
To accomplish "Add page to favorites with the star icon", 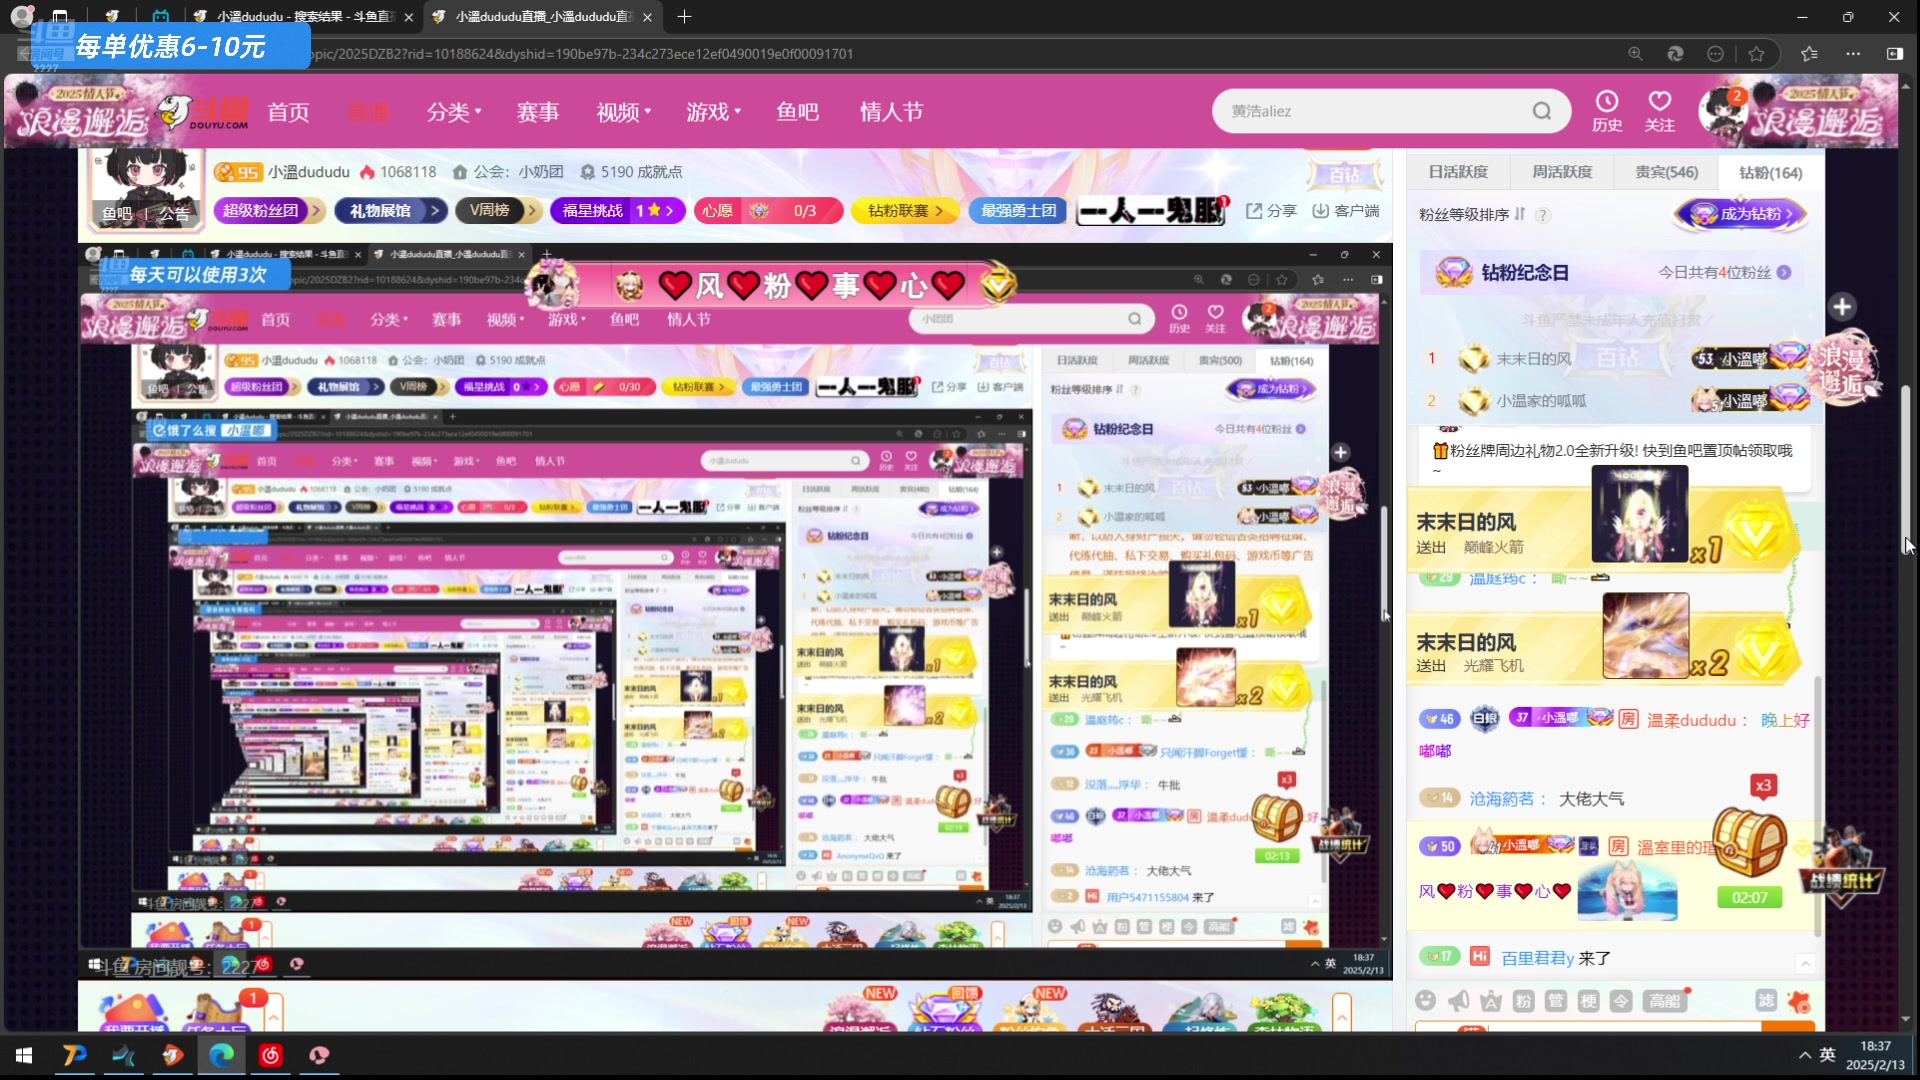I will (x=1756, y=54).
